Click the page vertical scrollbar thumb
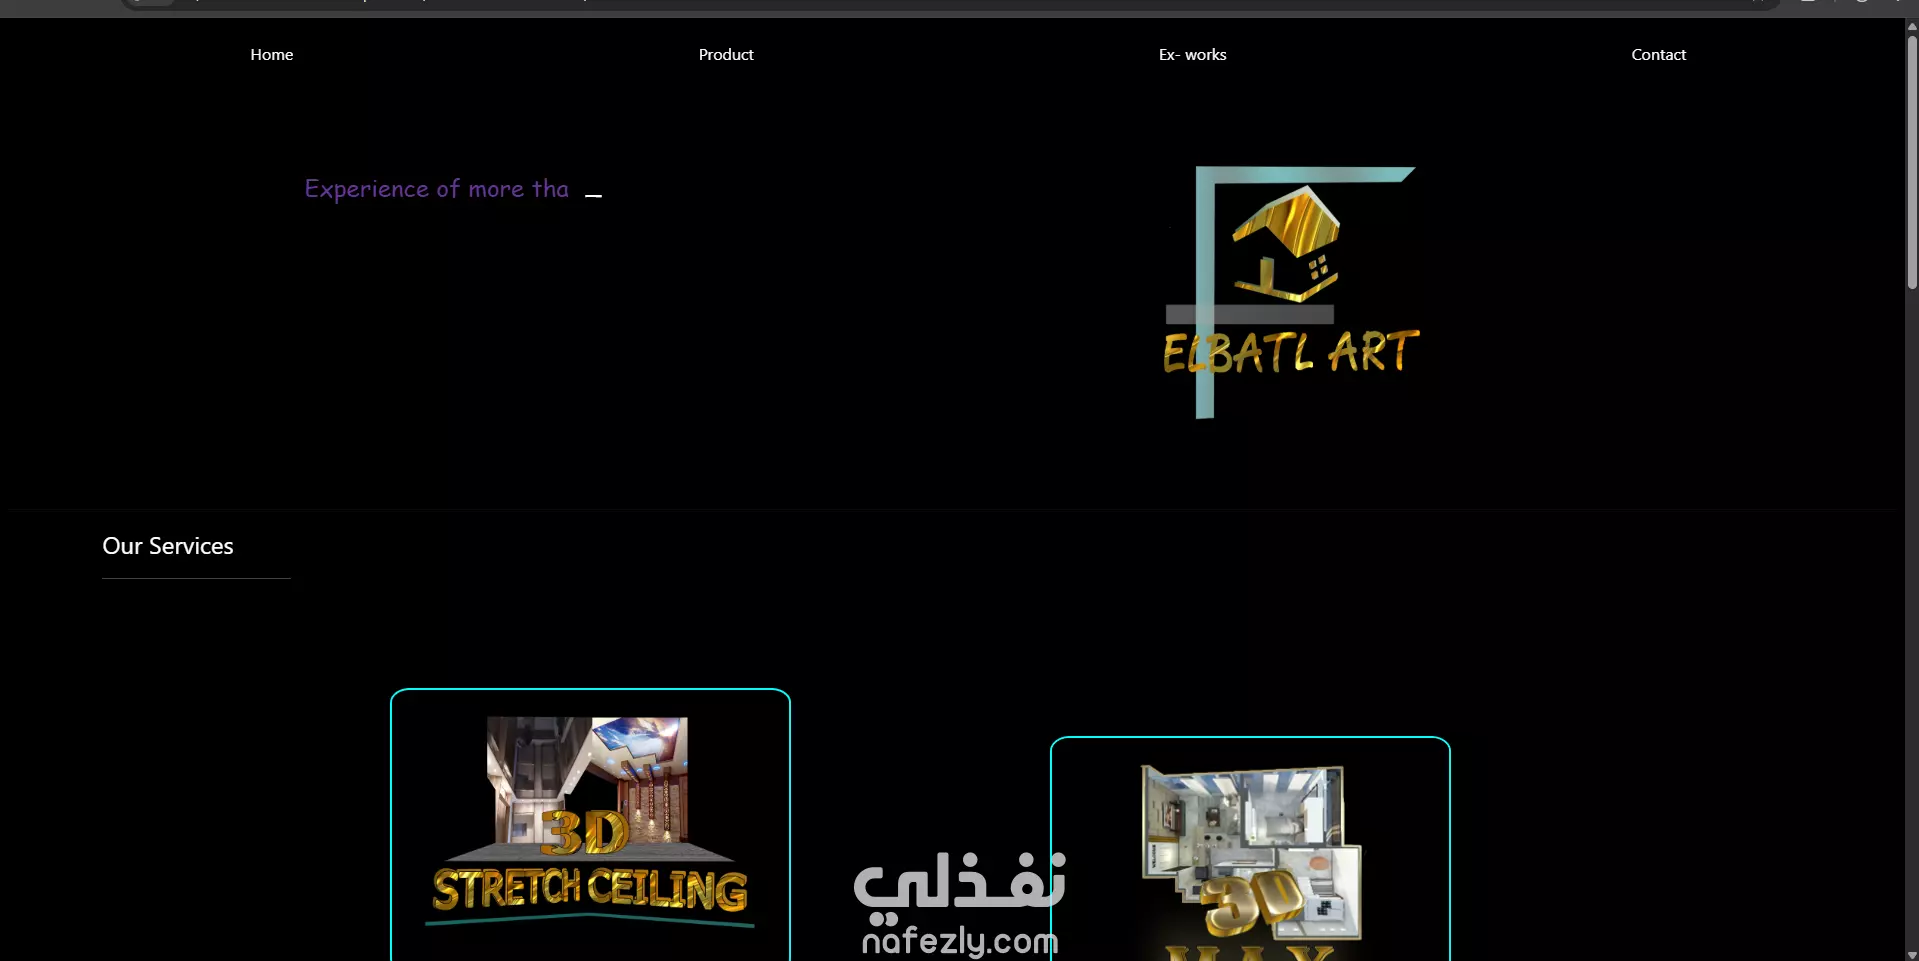 point(1911,162)
